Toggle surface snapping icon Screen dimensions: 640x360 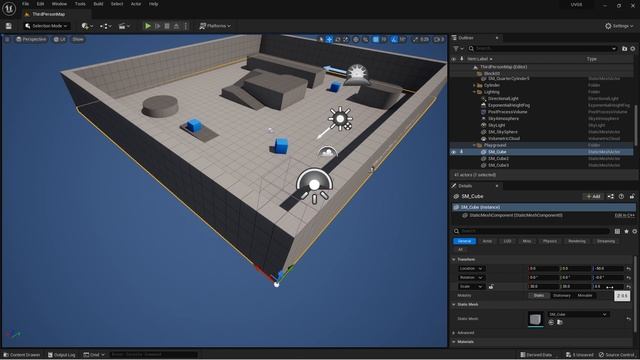point(365,39)
